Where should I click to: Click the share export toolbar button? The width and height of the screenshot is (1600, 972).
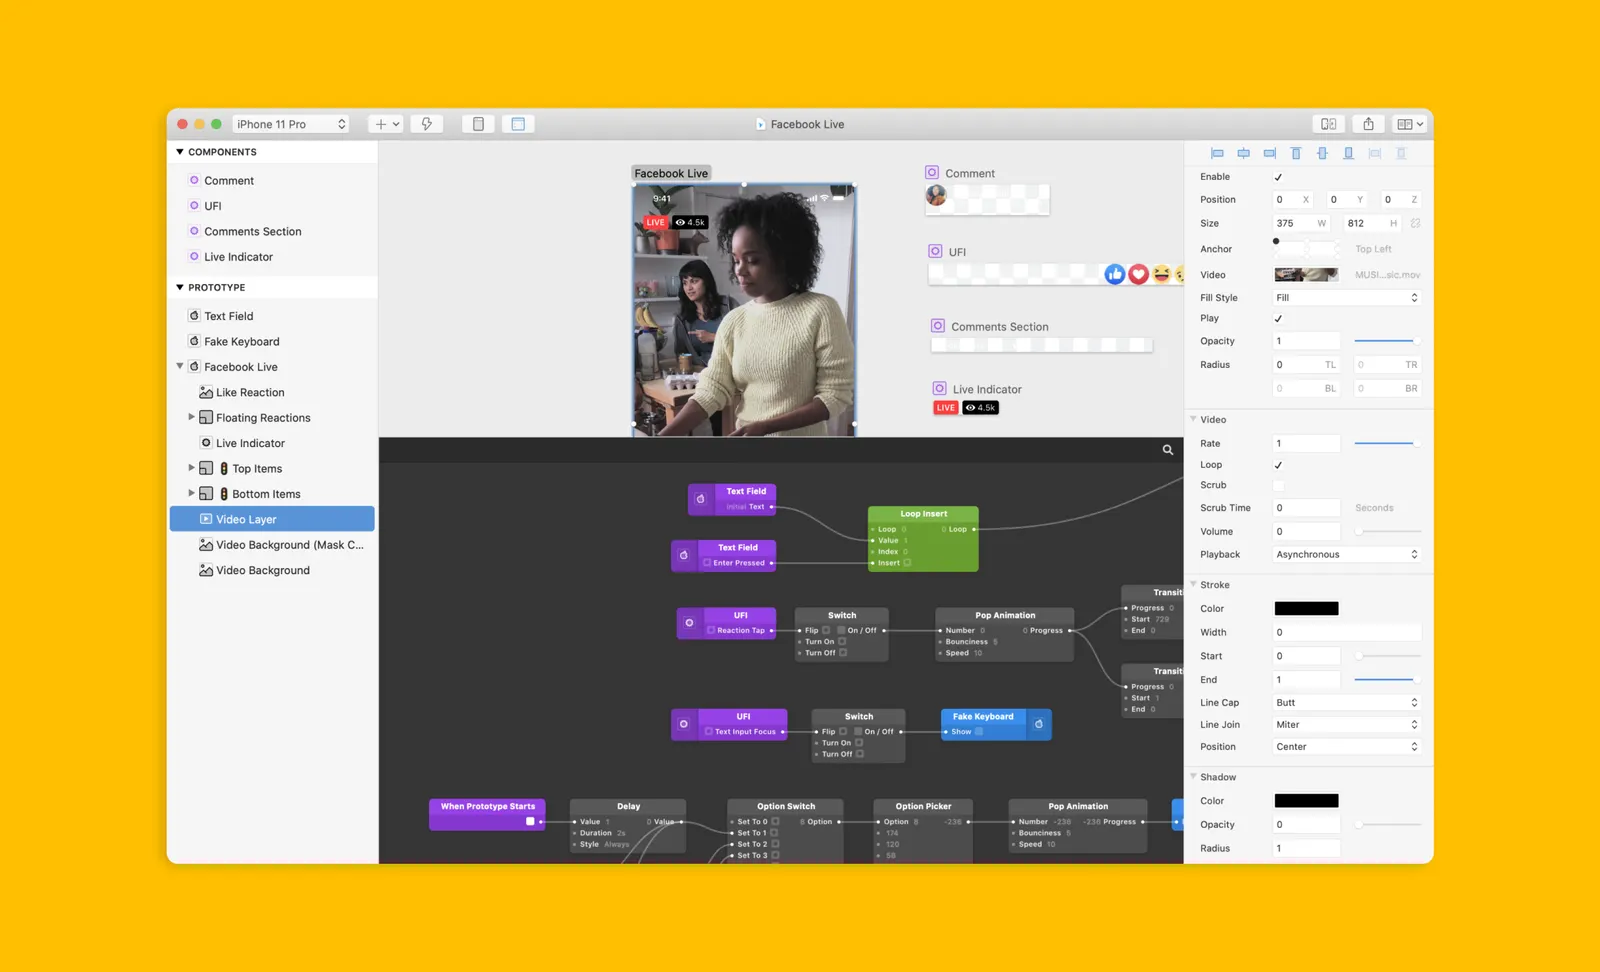(1368, 124)
